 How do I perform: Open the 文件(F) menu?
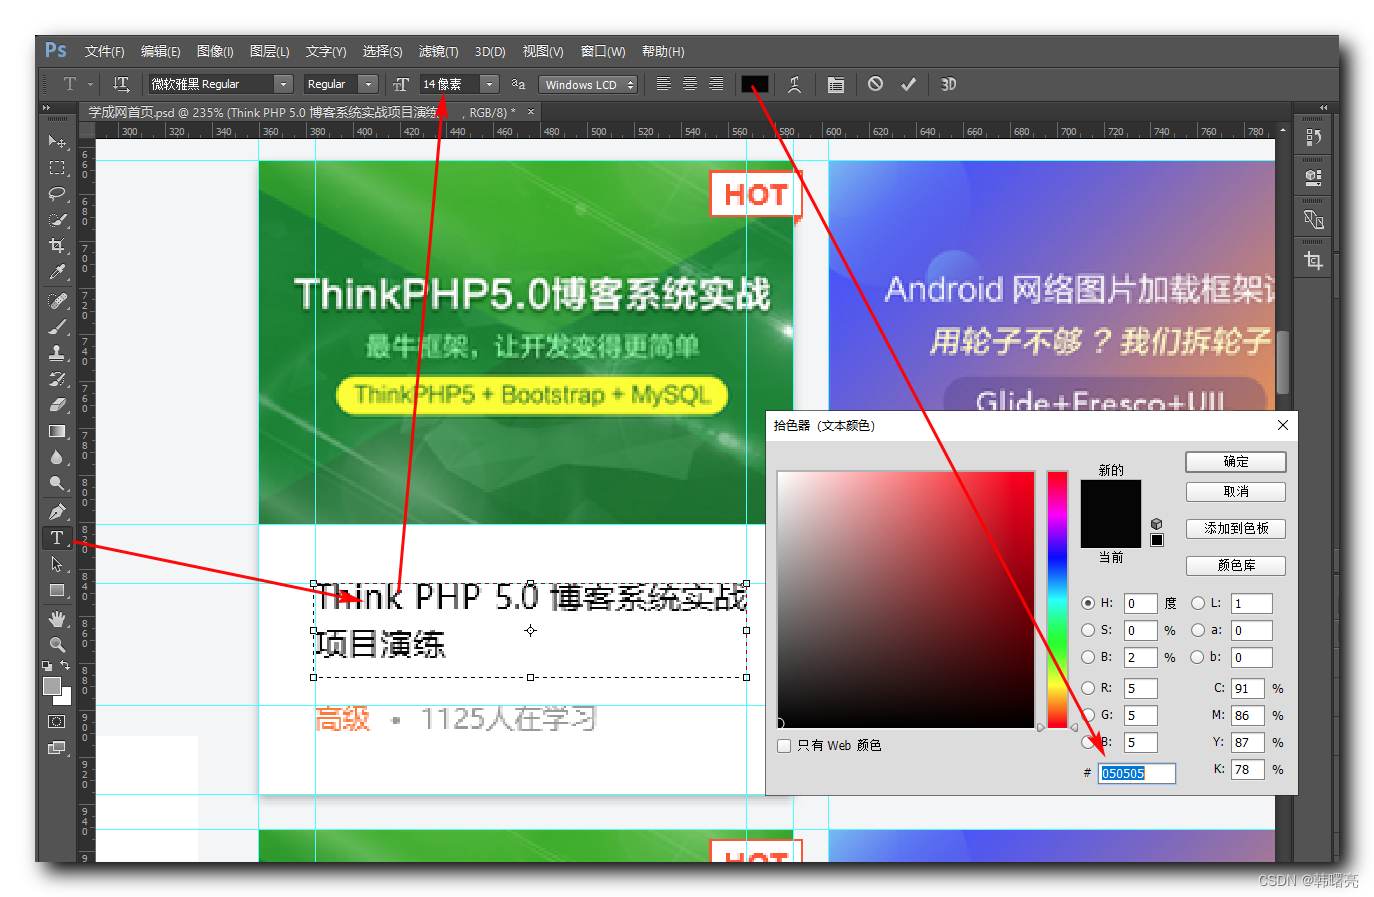point(104,51)
